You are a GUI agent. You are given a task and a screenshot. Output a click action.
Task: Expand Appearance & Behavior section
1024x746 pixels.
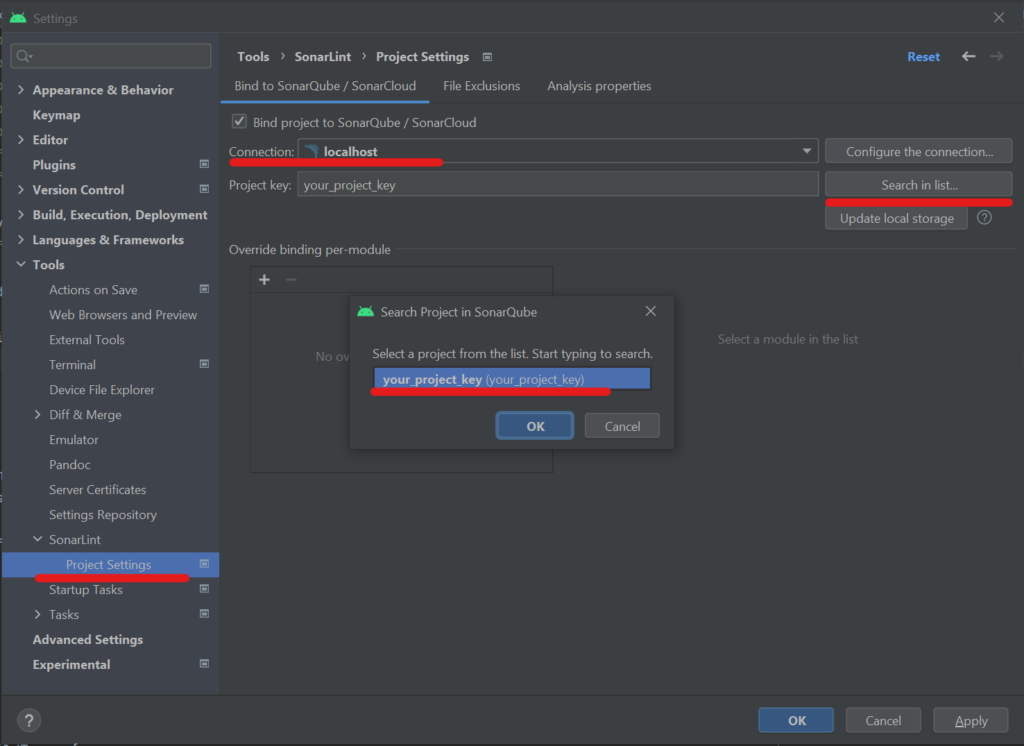click(x=21, y=89)
